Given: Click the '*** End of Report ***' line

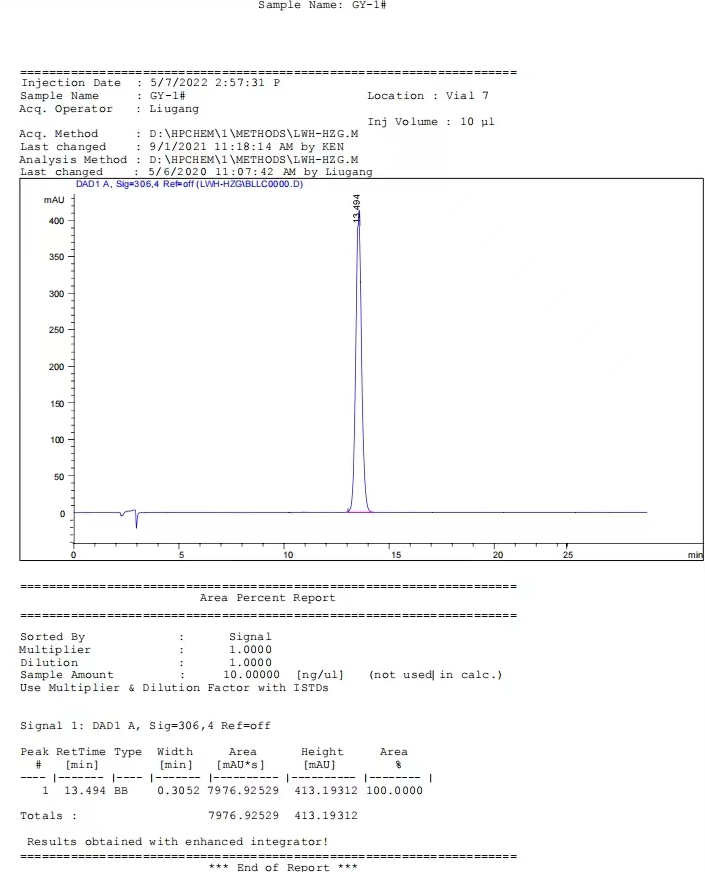Looking at the screenshot, I should (283, 868).
